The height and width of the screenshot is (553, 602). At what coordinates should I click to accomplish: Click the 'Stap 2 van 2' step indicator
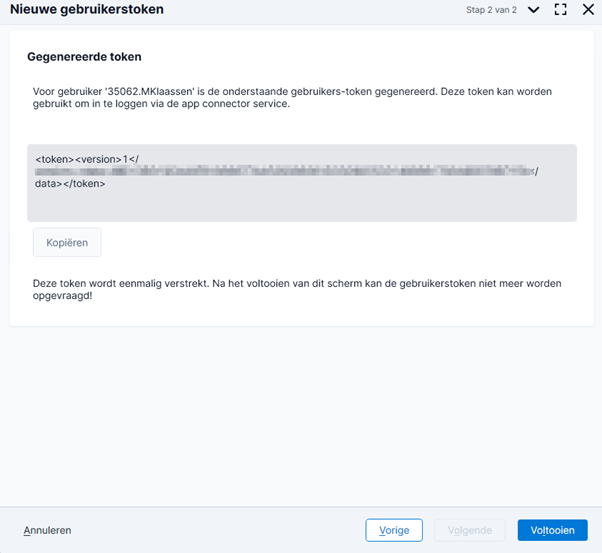point(491,10)
